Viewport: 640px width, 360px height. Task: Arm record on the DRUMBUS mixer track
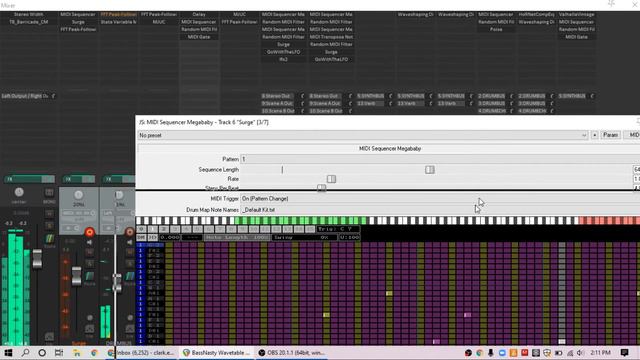pos(129,232)
